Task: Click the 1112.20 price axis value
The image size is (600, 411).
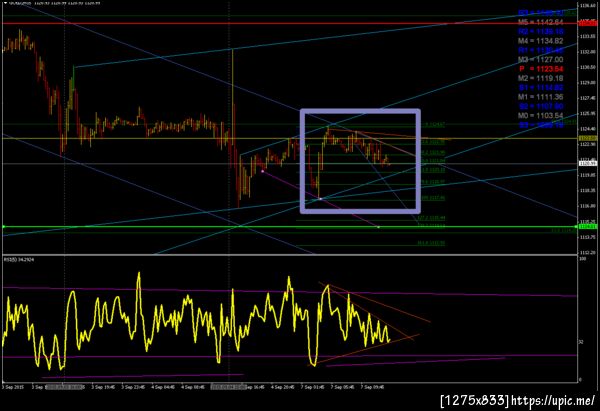Action: coord(587,253)
